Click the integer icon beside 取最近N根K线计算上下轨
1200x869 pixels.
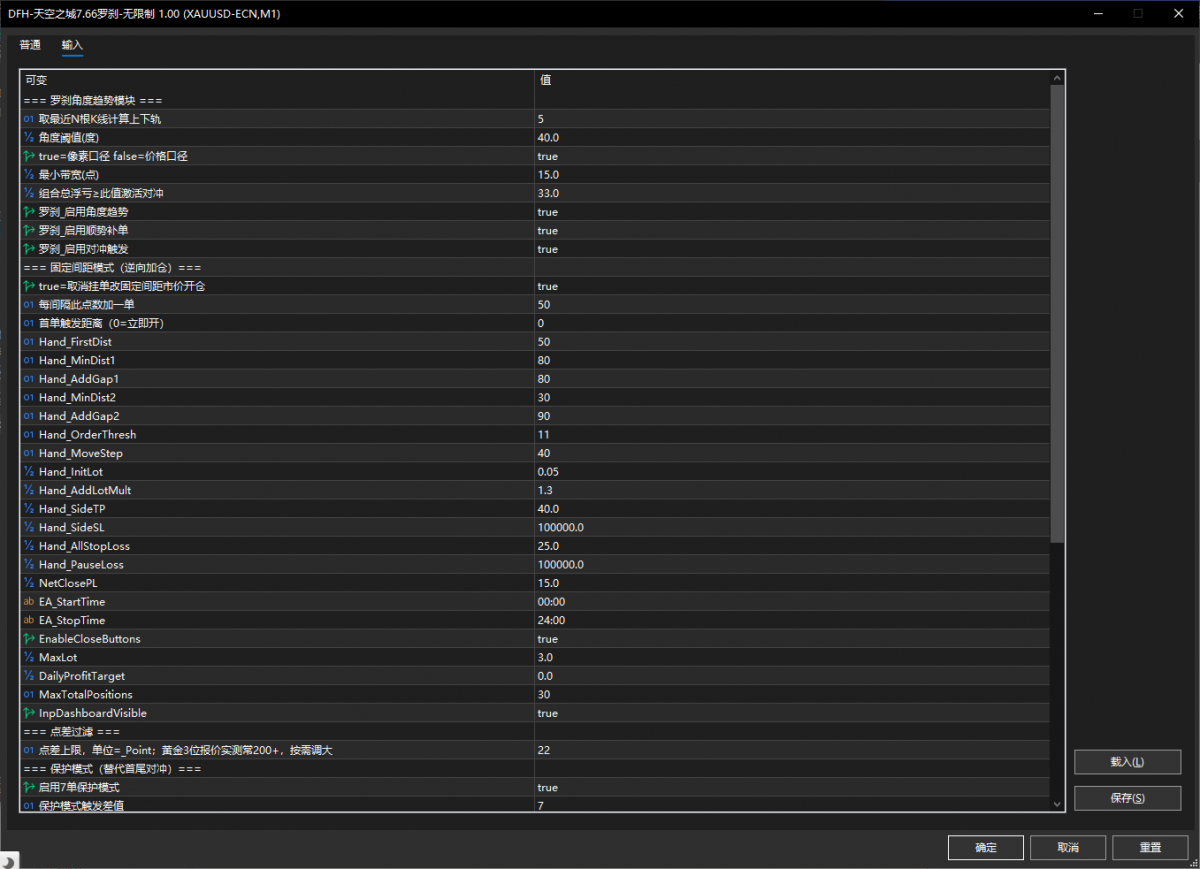29,119
